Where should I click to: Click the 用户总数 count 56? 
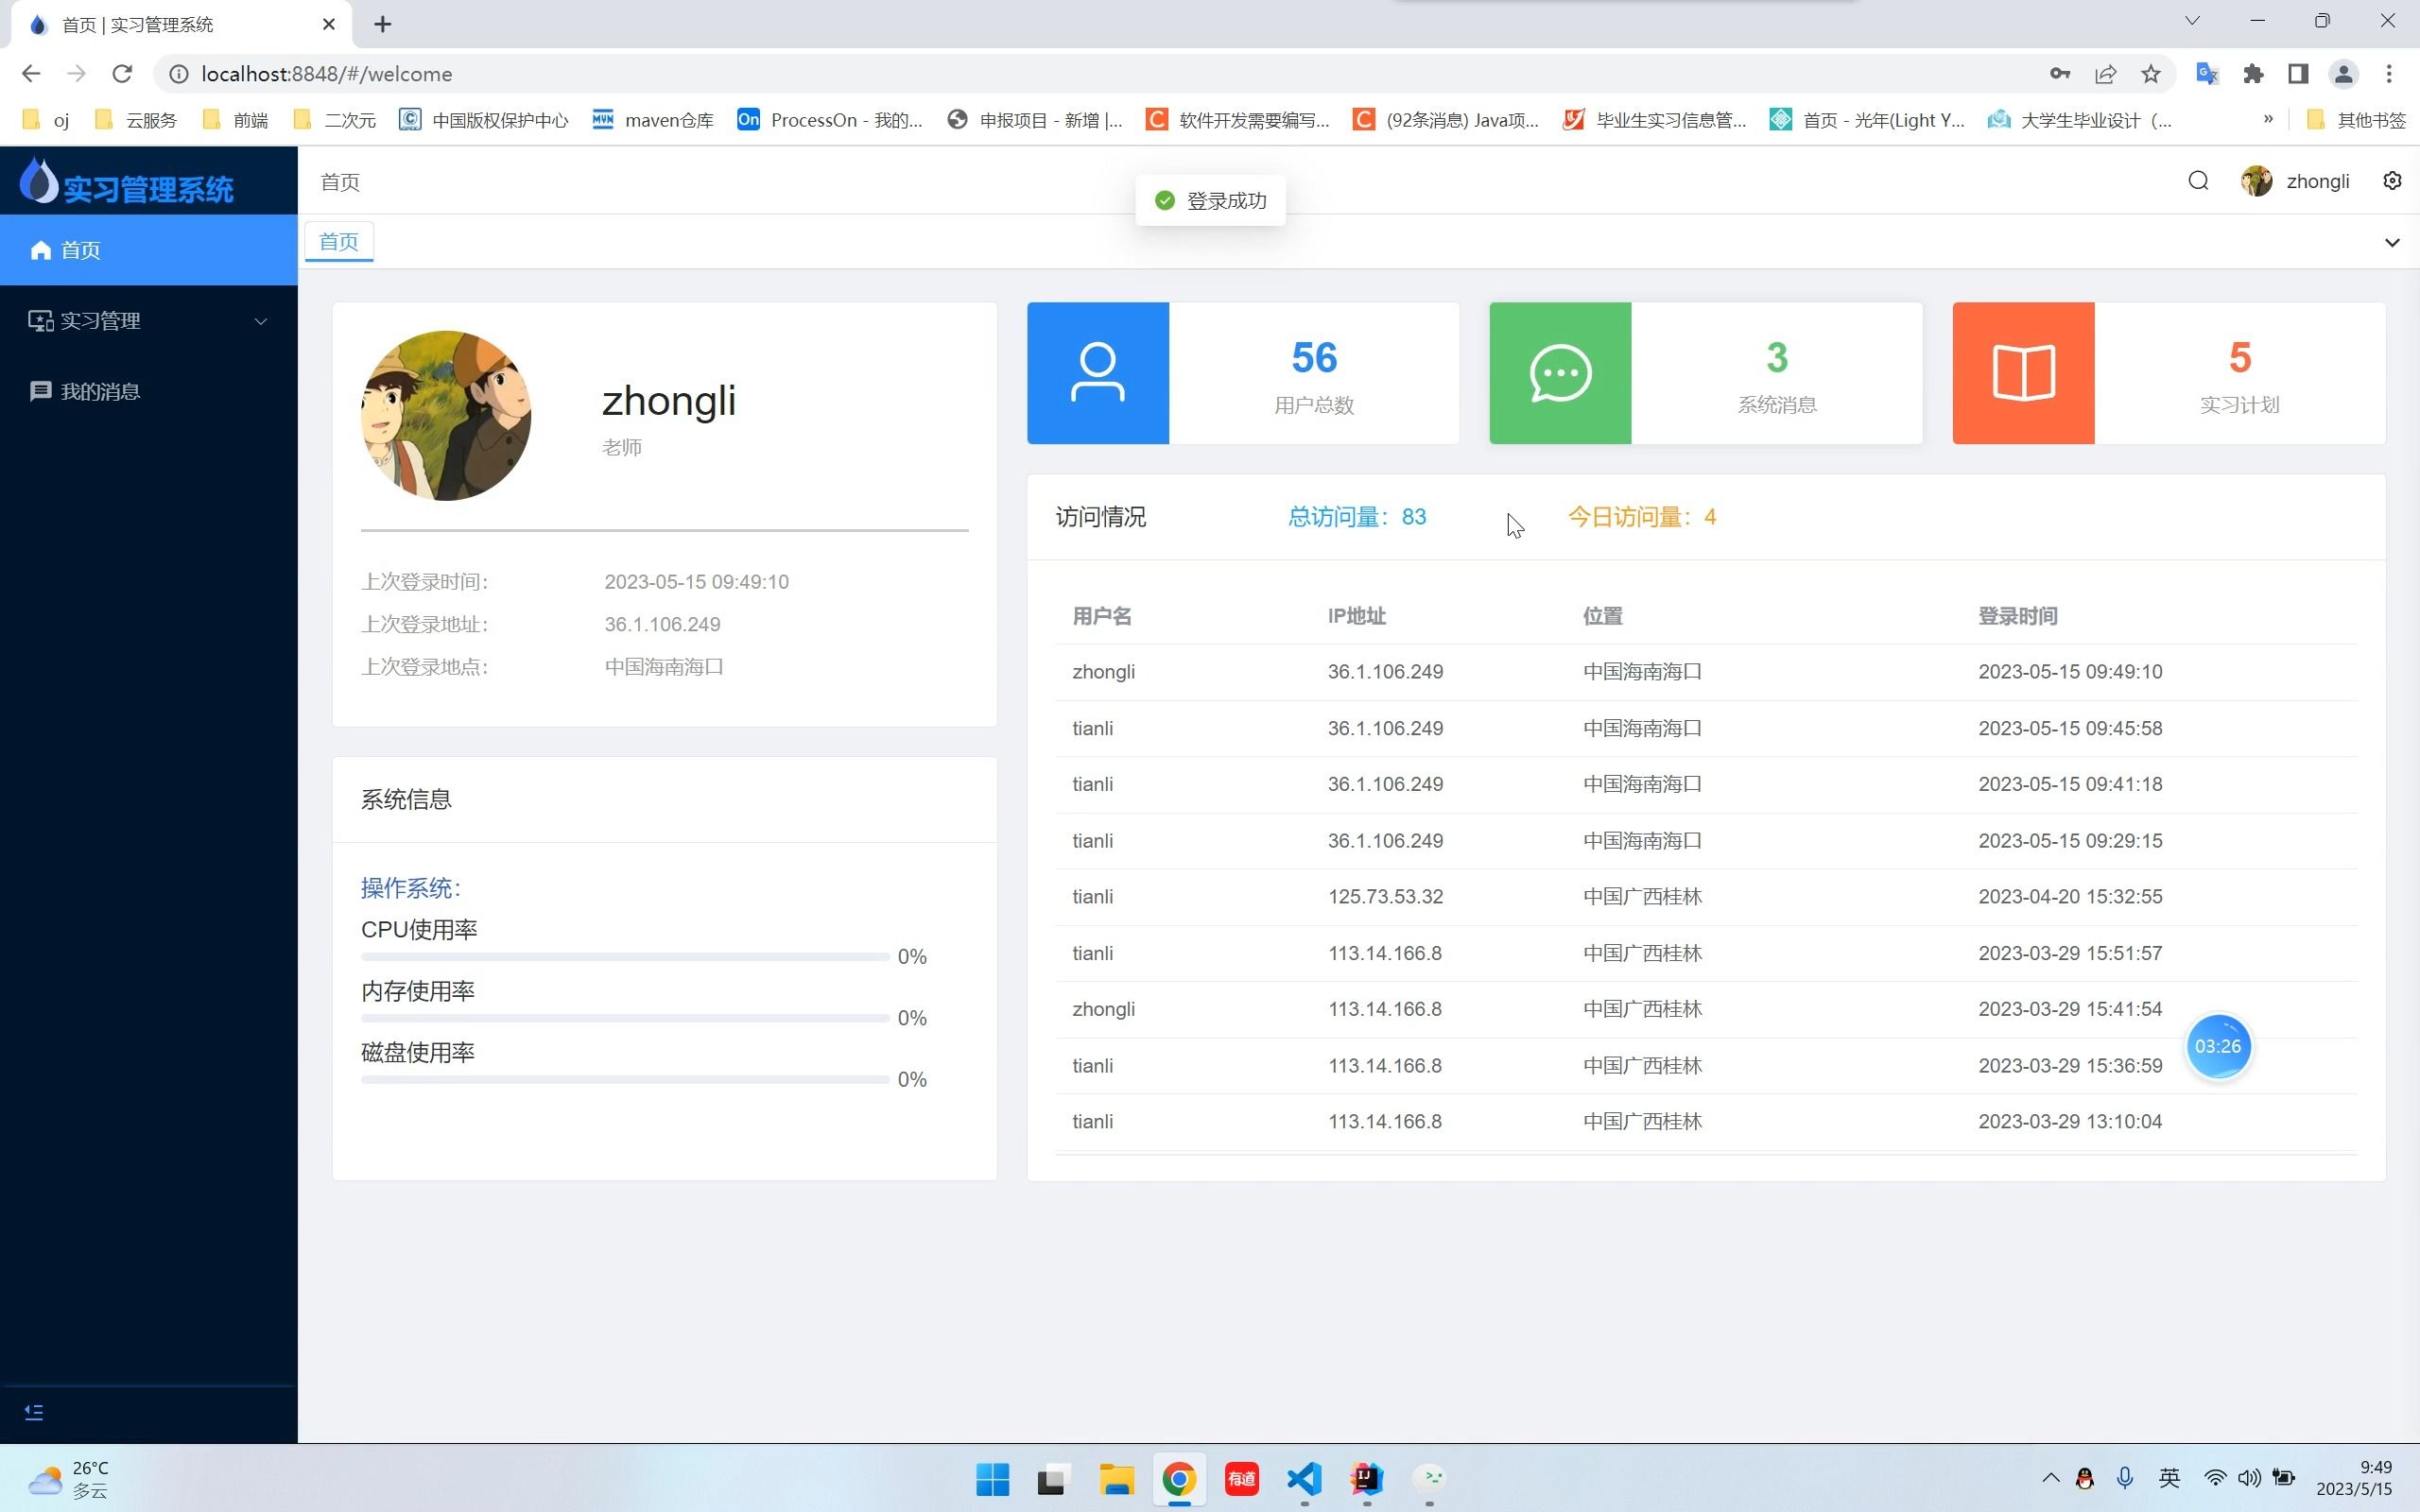[1313, 358]
